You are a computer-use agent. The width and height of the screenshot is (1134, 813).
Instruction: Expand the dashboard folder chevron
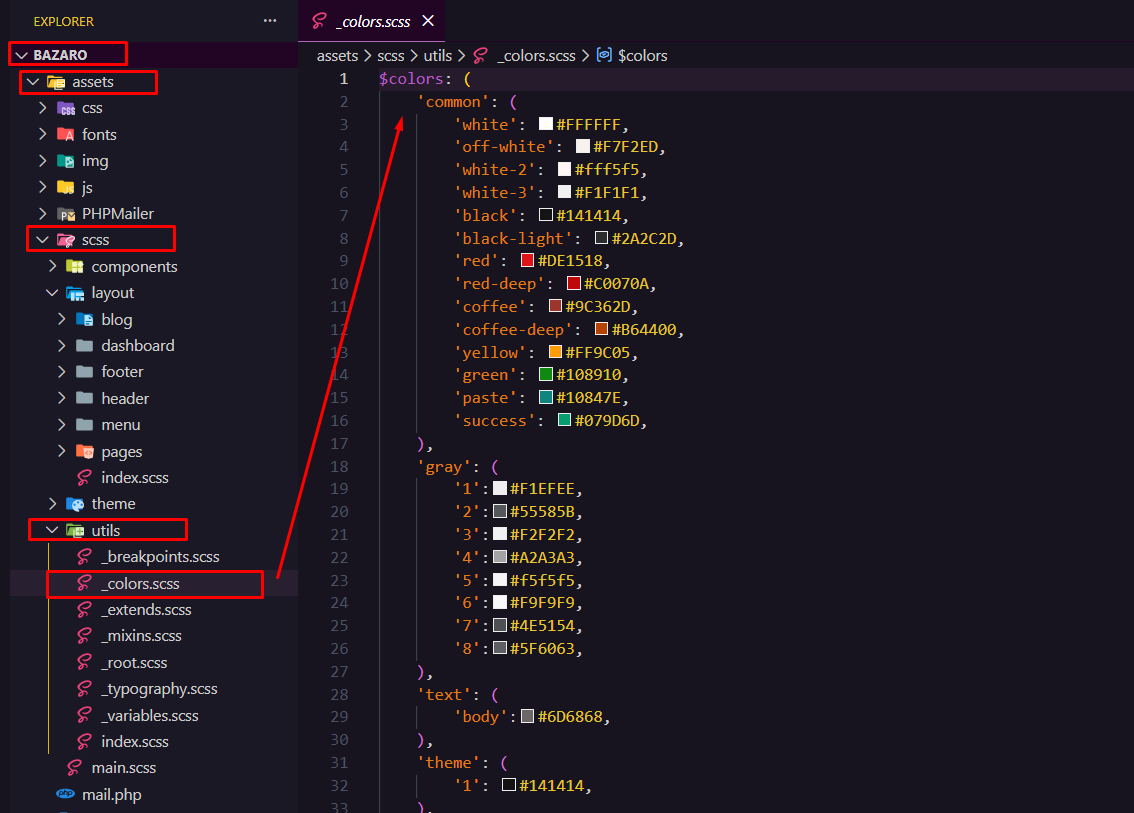click(62, 346)
